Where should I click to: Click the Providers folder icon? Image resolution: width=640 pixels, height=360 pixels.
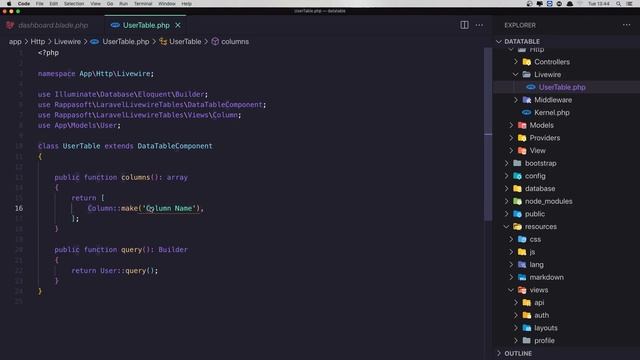coord(522,138)
